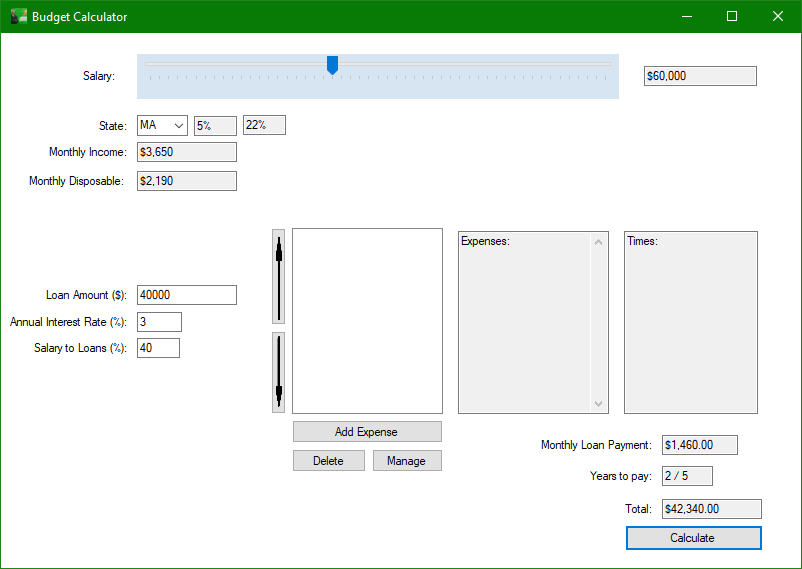802x569 pixels.
Task: Click the Annual Interest Rate input field
Action: point(159,322)
